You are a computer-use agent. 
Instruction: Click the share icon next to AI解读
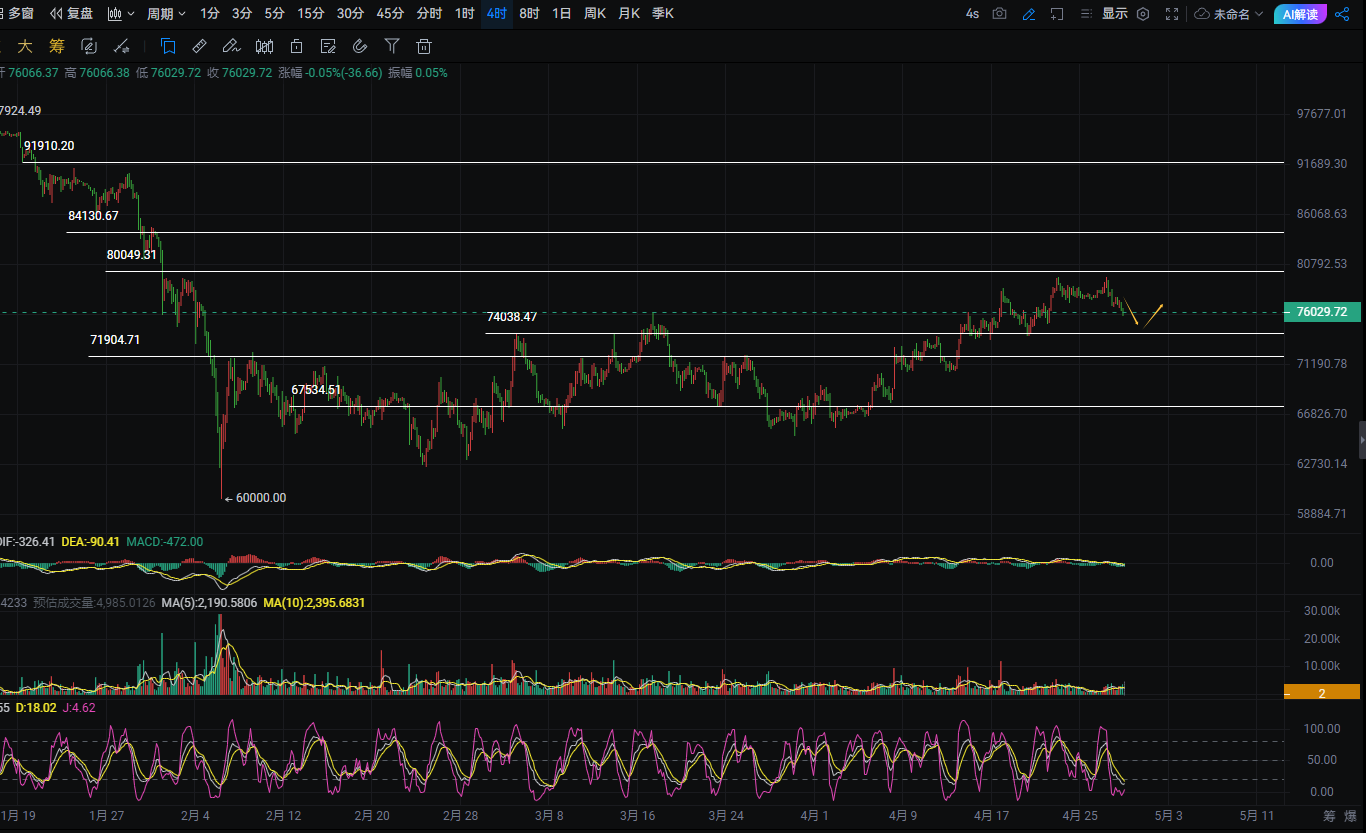pyautogui.click(x=1342, y=14)
